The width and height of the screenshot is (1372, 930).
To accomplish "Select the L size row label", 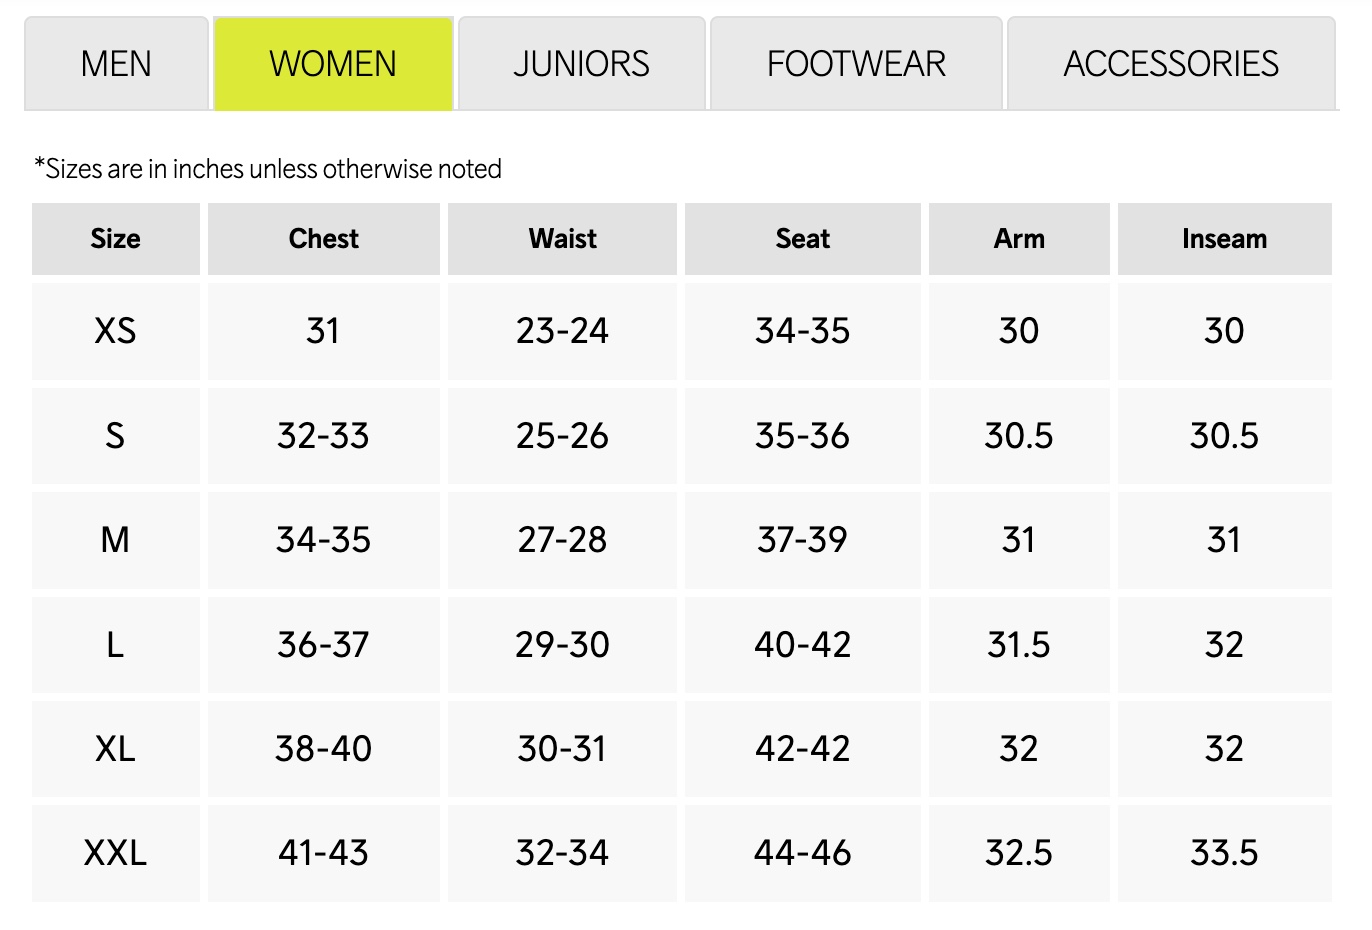I will click(115, 645).
